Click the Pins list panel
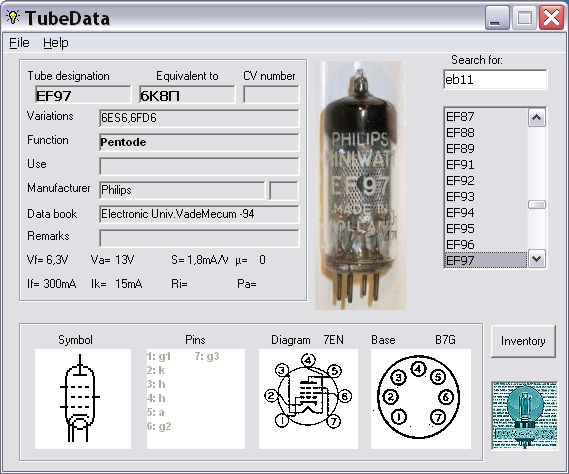This screenshot has width=569, height=474. pyautogui.click(x=196, y=399)
